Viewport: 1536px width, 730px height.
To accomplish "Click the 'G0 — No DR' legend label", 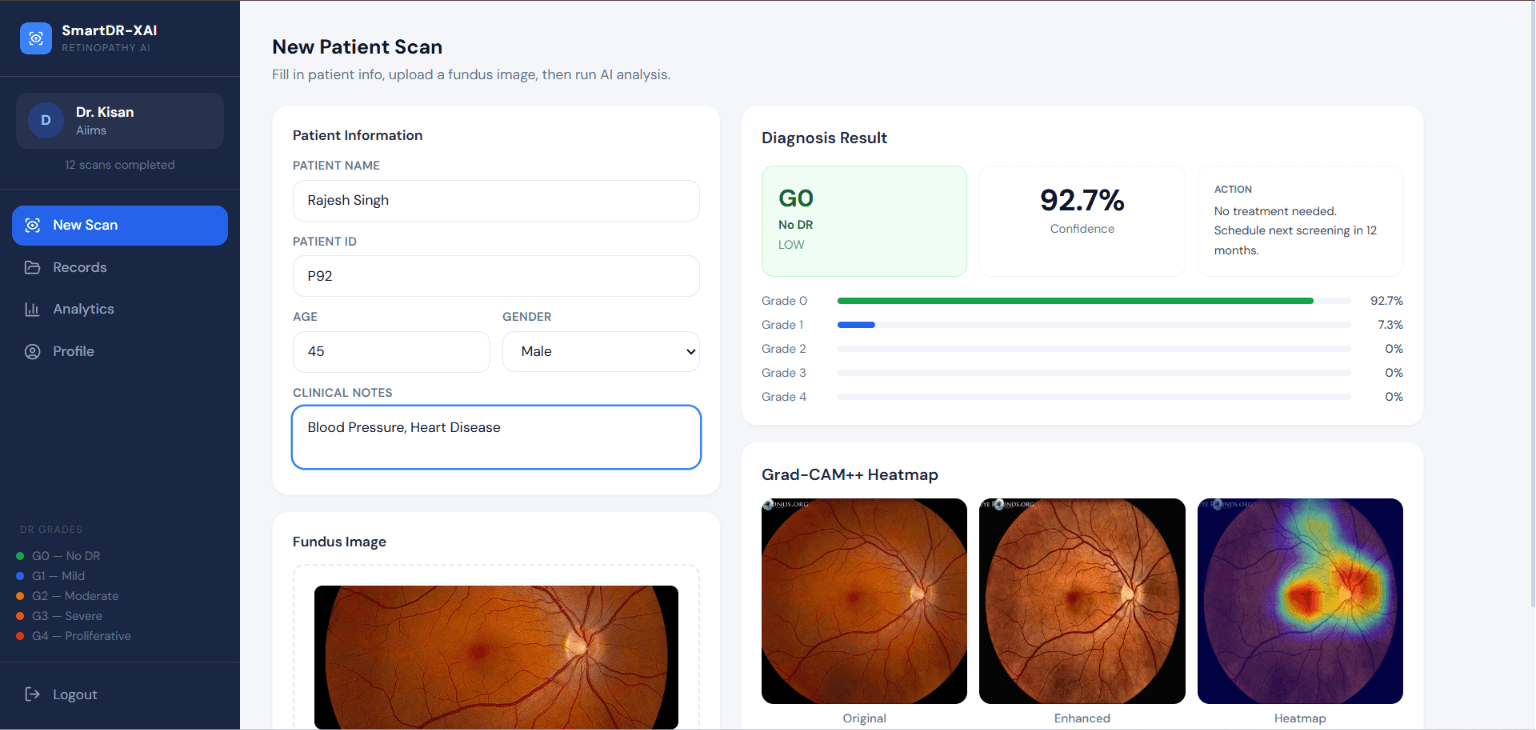I will 66,556.
